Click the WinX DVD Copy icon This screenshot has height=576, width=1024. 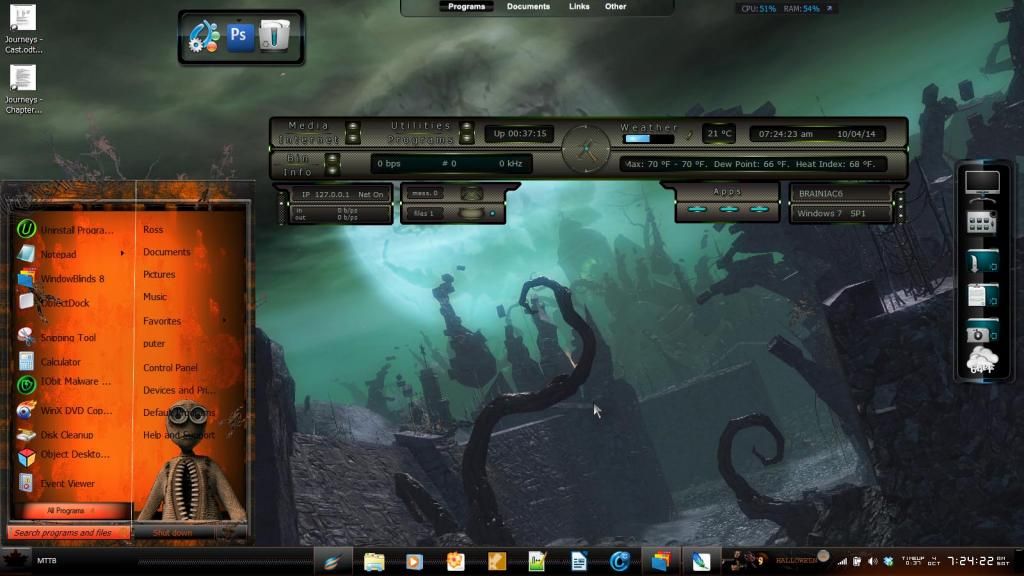(x=26, y=410)
